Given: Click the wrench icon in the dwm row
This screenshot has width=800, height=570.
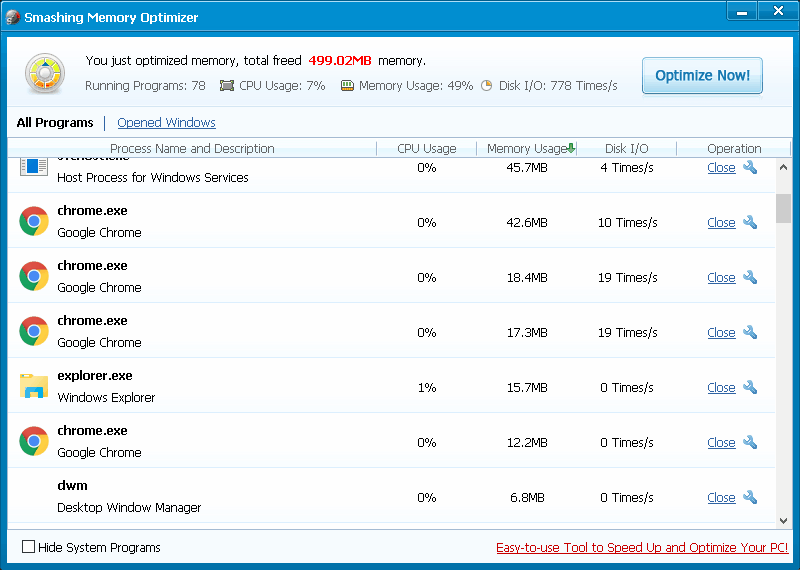Looking at the screenshot, I should (x=749, y=498).
